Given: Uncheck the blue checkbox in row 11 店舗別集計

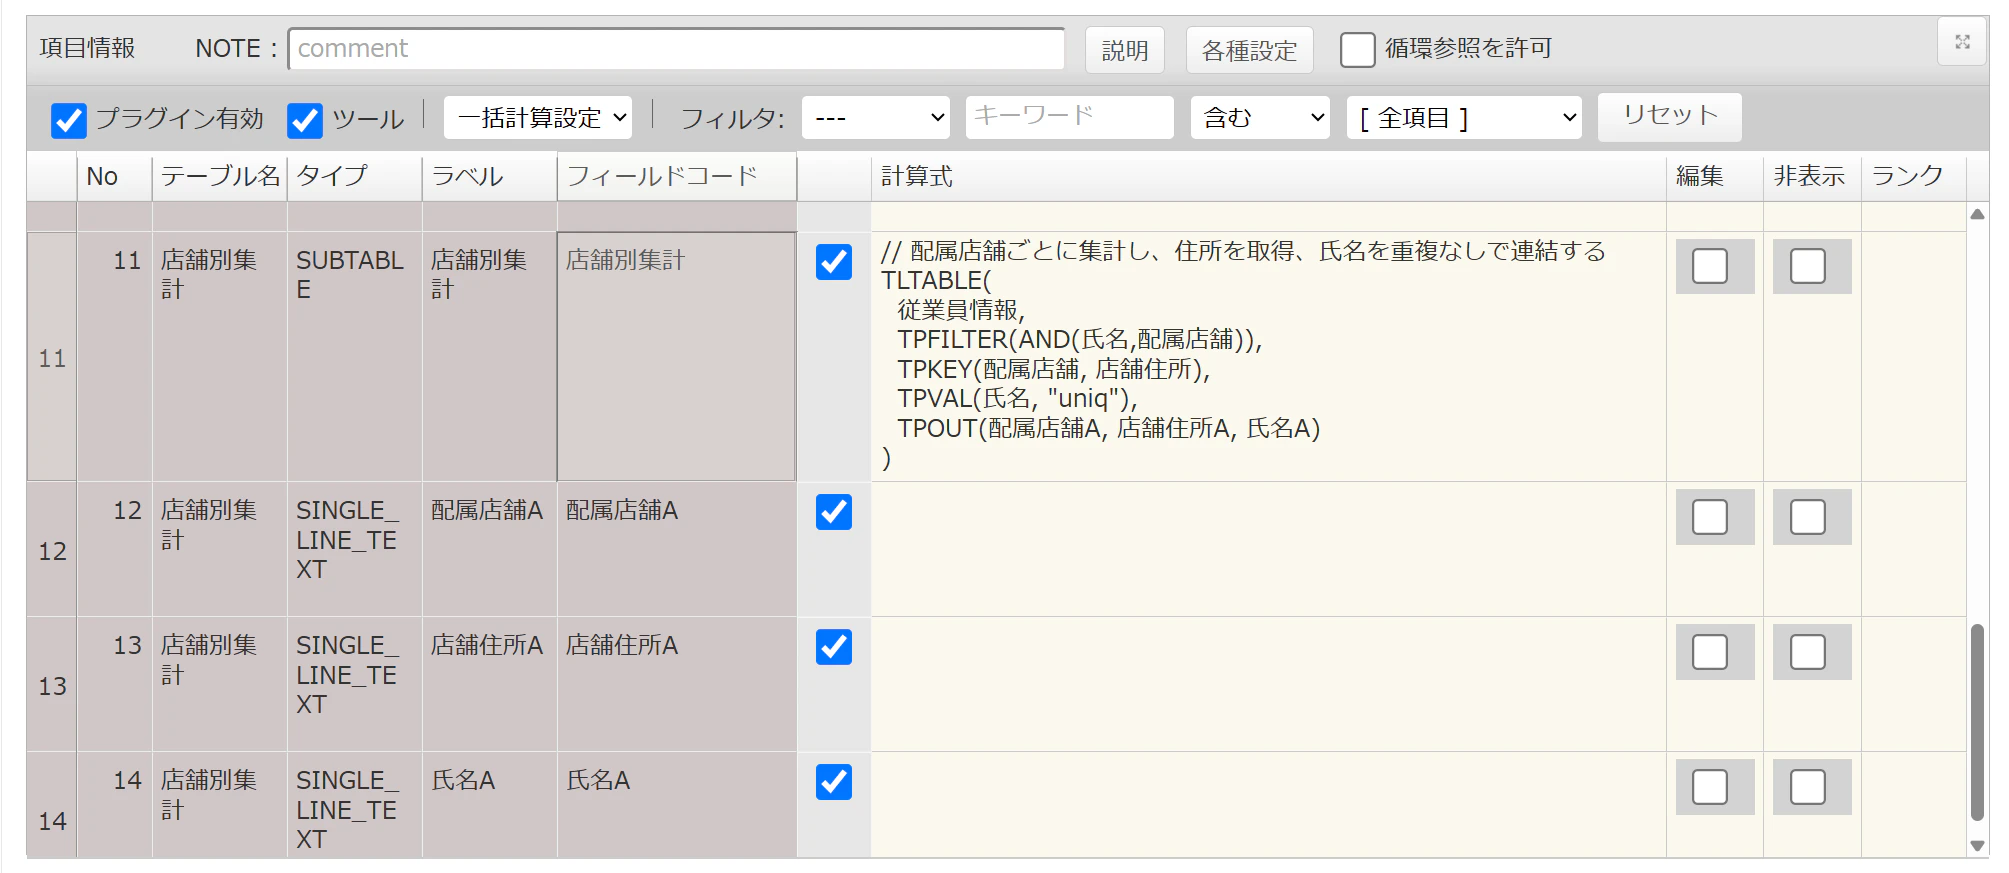Looking at the screenshot, I should click(x=834, y=262).
